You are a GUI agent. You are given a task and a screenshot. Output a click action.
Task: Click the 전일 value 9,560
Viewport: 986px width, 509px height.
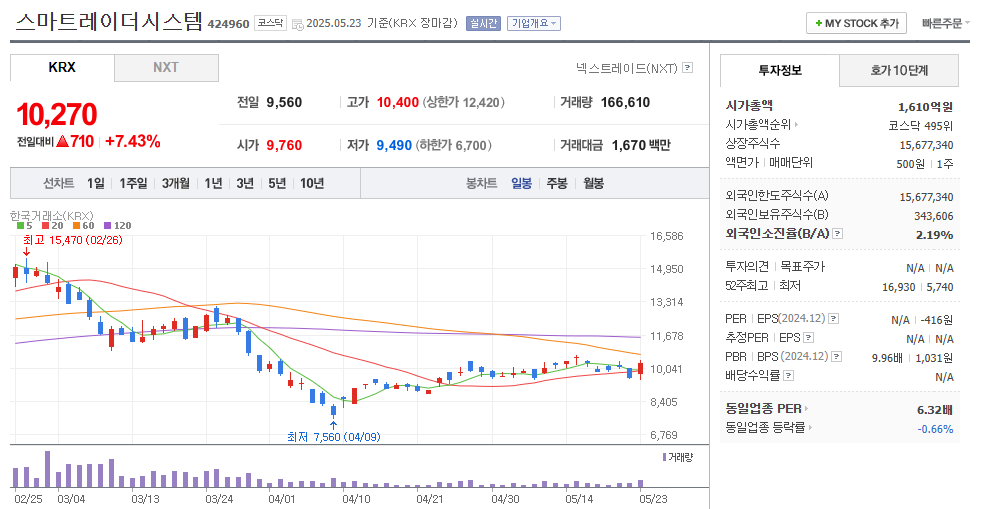pos(284,103)
